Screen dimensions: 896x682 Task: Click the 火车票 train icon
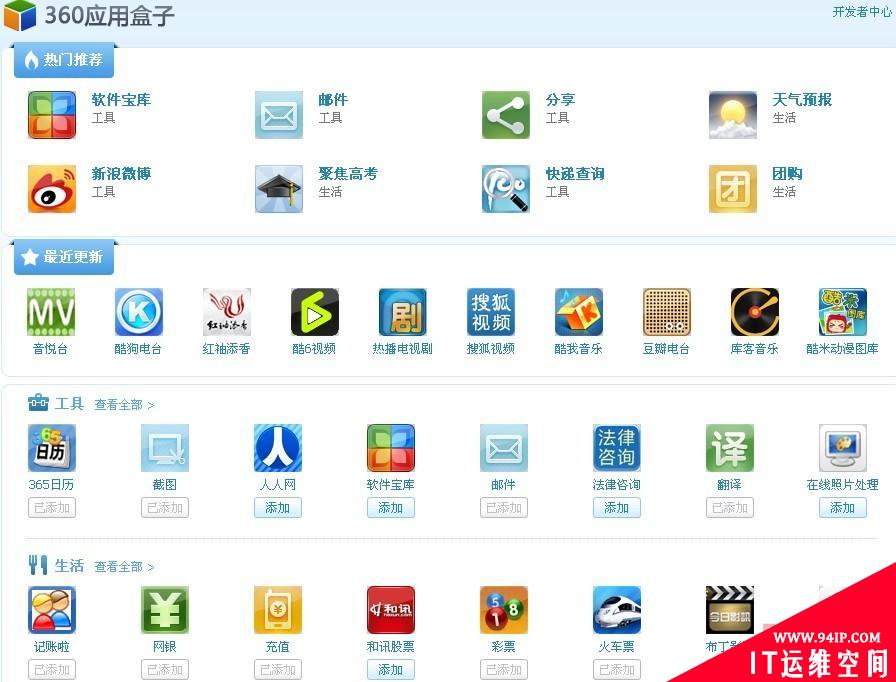[x=617, y=610]
